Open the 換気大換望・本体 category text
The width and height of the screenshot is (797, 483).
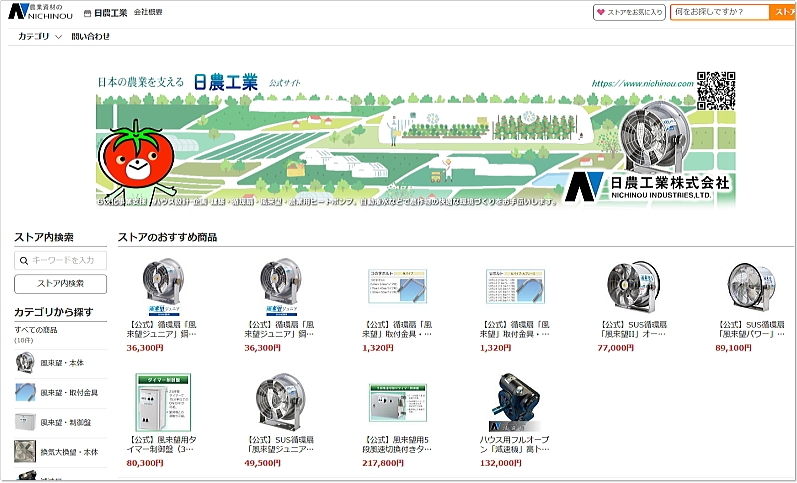69,451
